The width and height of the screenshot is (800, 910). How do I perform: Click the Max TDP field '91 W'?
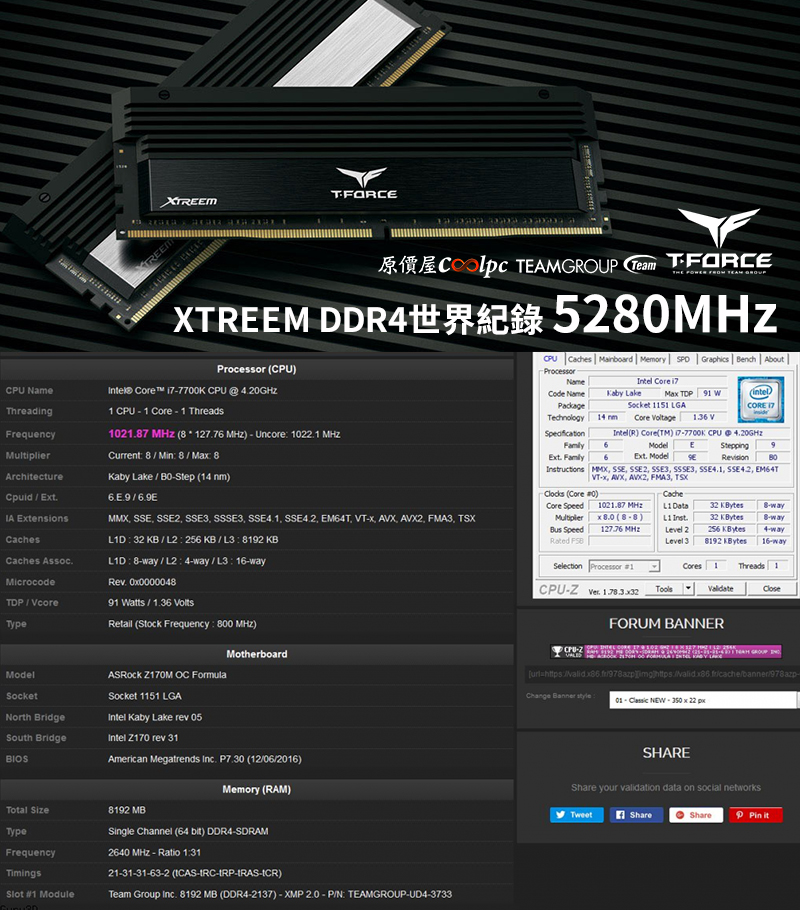tap(712, 393)
